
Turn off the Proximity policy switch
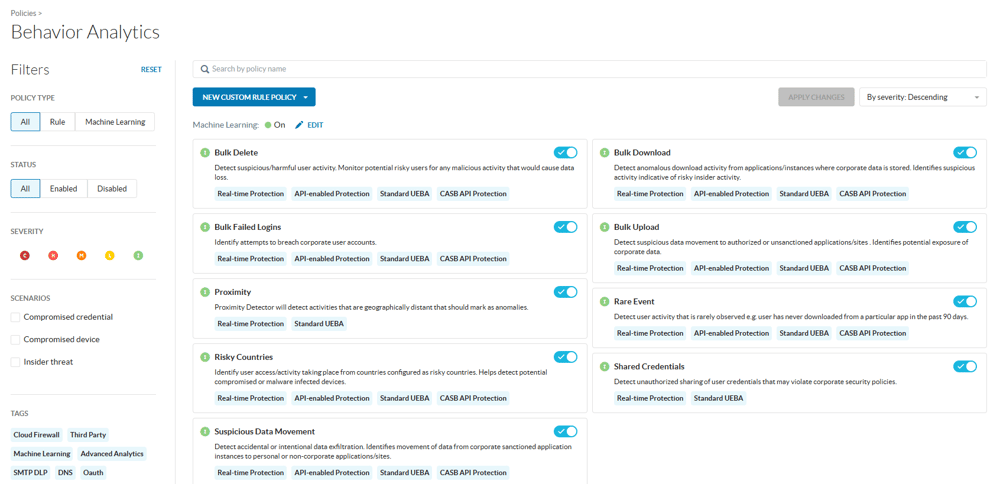(565, 292)
